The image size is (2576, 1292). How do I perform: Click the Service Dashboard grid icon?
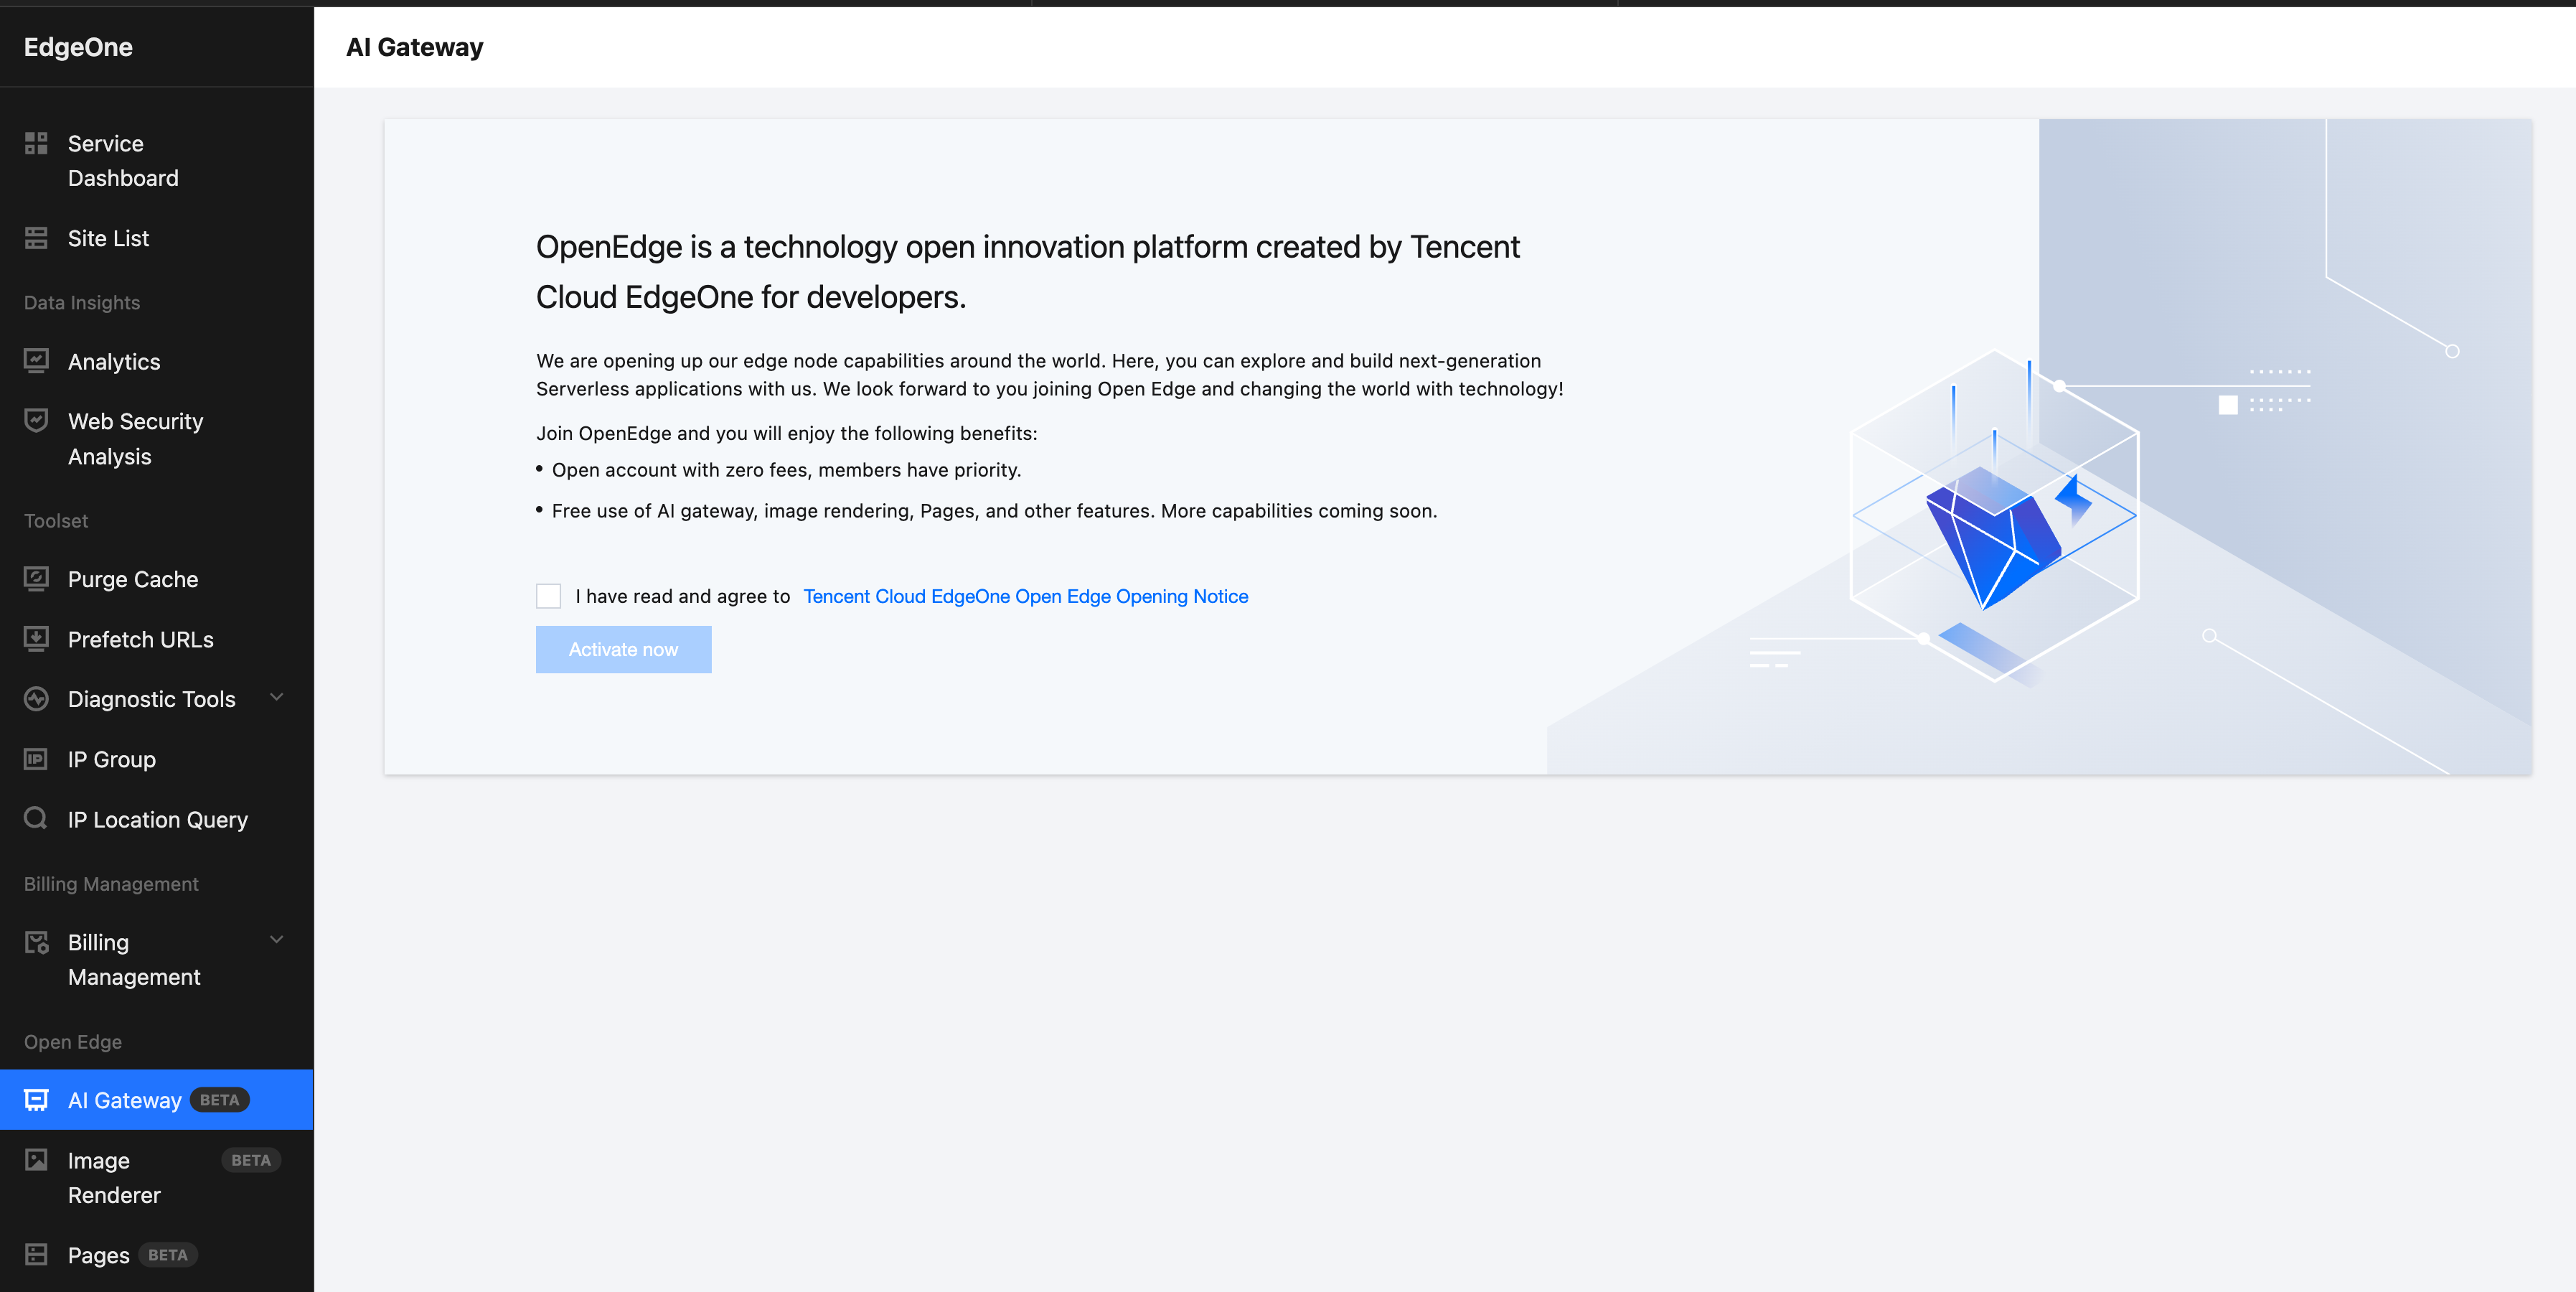click(x=36, y=143)
